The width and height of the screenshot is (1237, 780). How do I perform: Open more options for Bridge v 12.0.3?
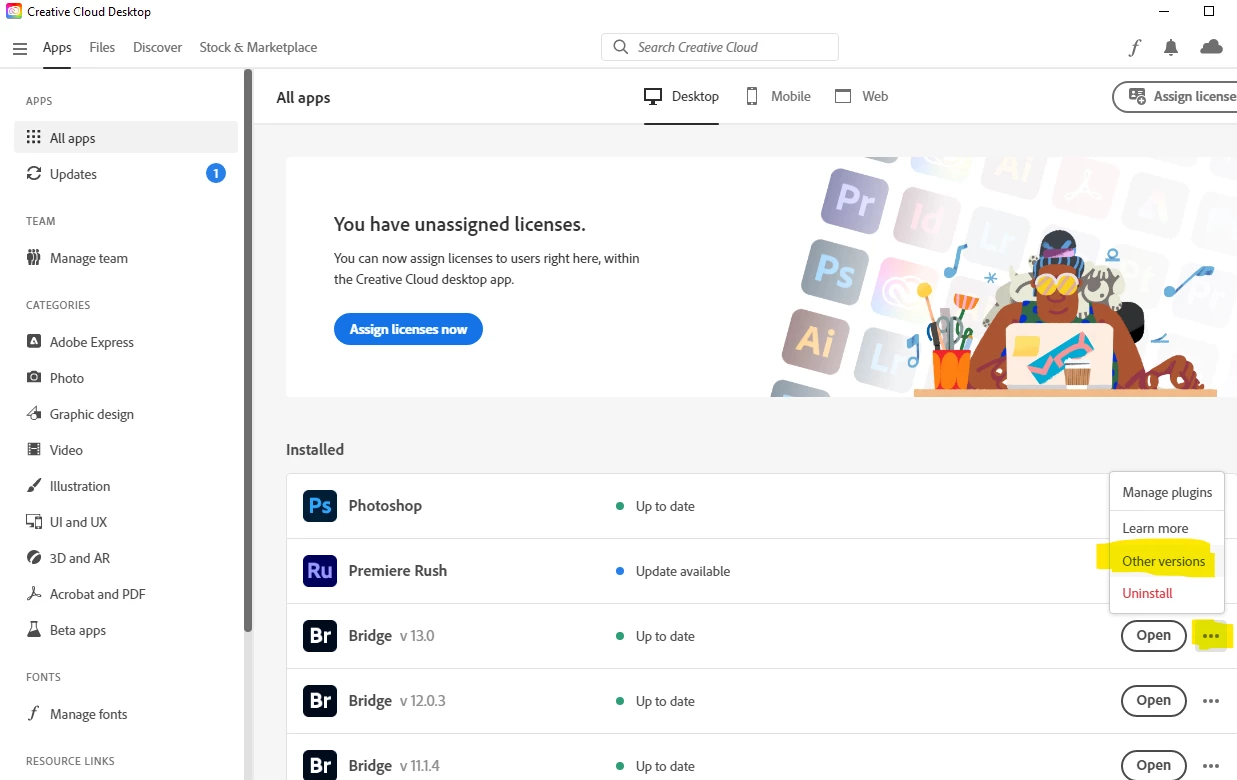[1211, 701]
